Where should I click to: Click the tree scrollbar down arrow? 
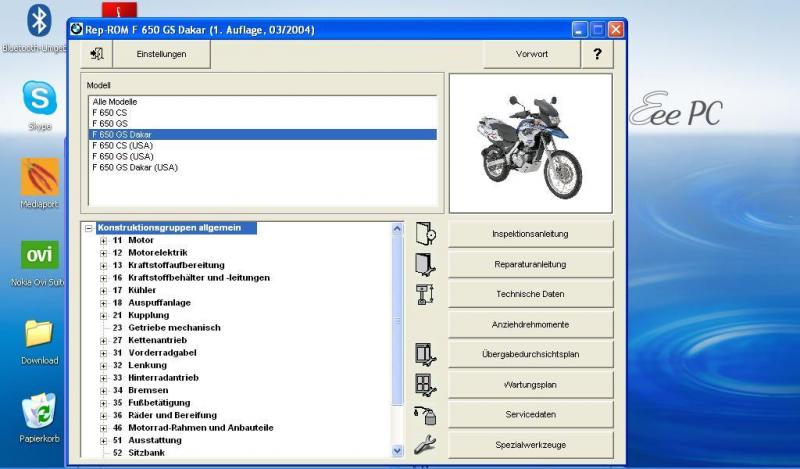pos(396,451)
